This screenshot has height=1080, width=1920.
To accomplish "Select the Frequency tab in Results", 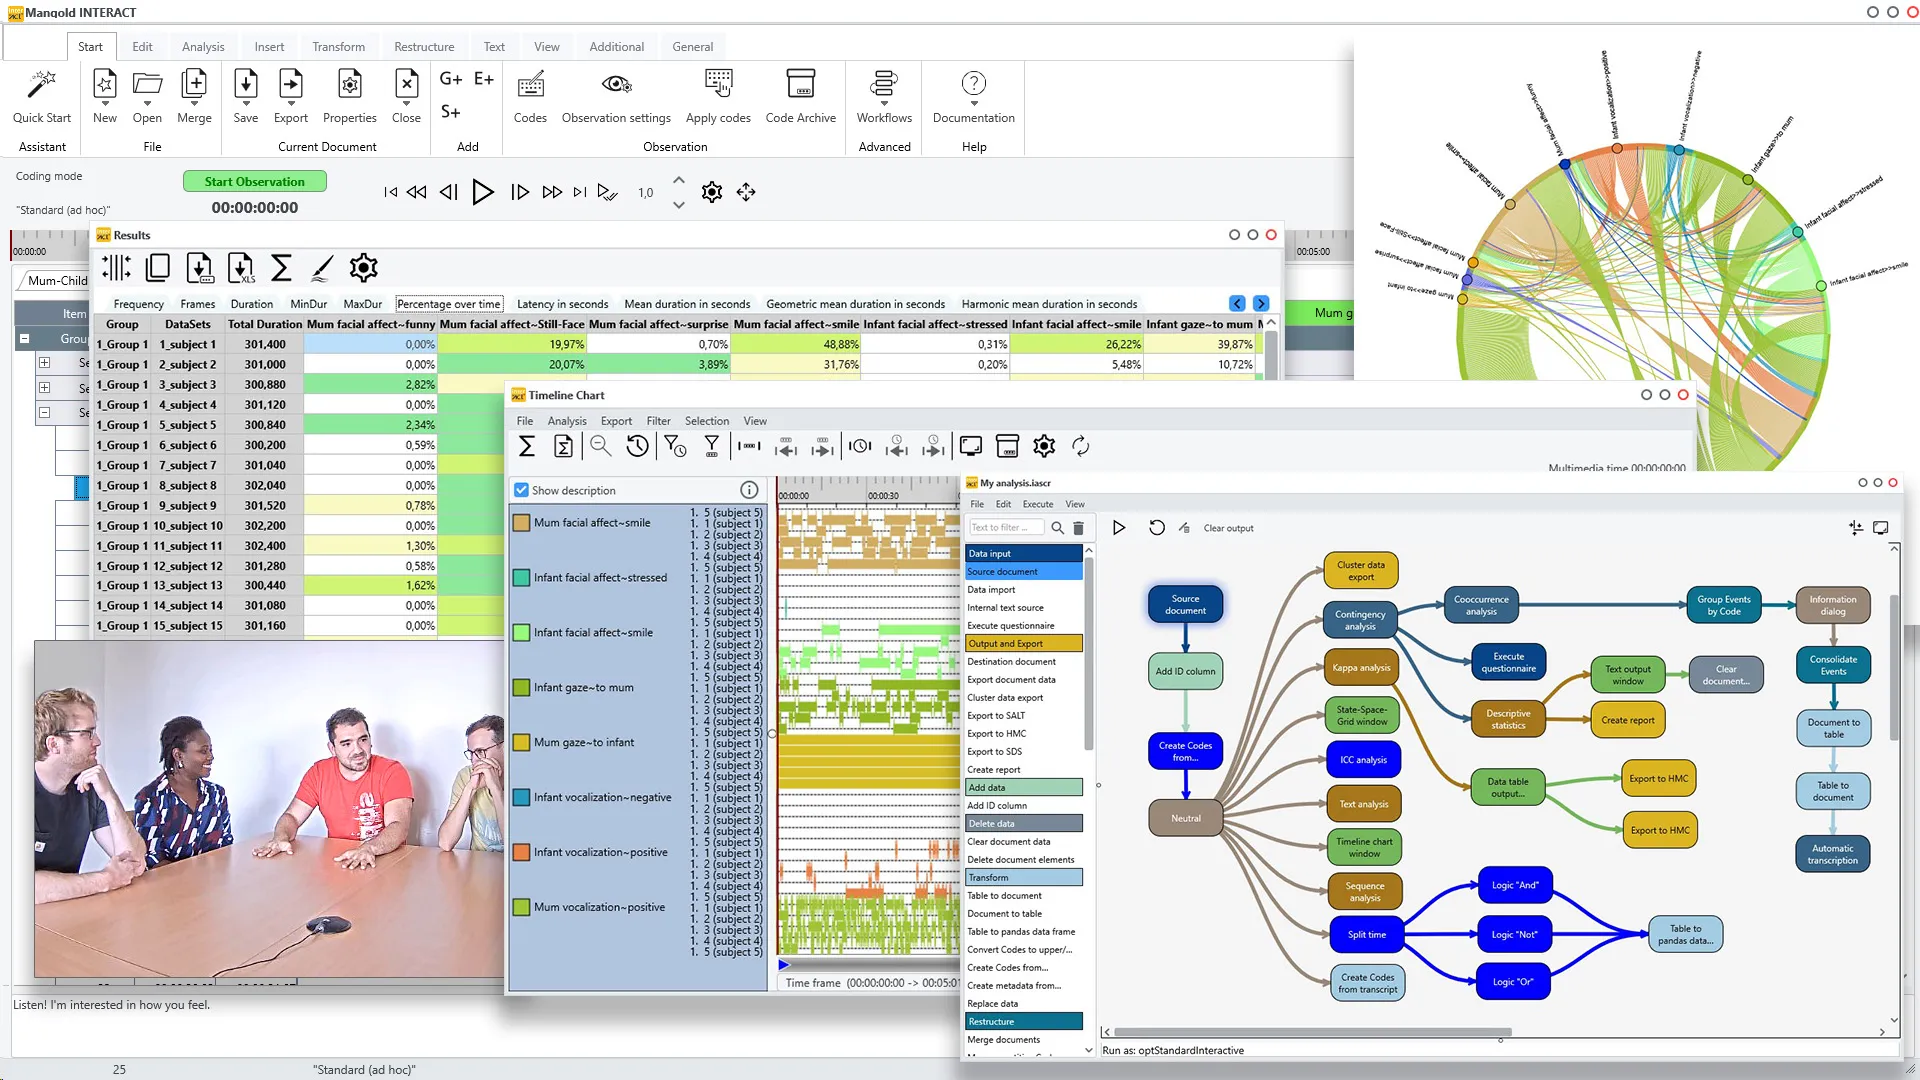I will pyautogui.click(x=138, y=304).
